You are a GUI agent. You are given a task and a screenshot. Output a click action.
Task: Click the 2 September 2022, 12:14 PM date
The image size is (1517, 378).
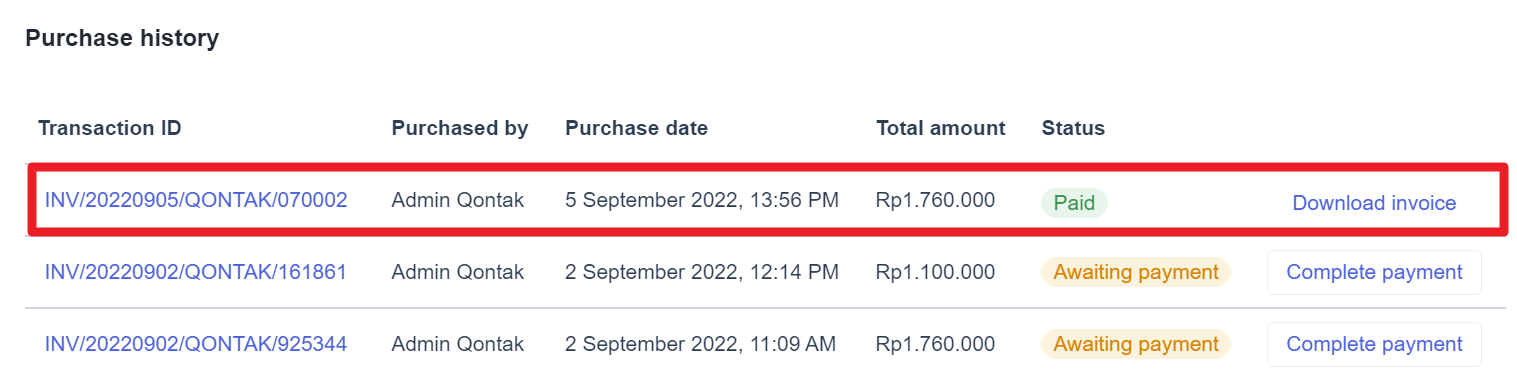pos(701,272)
